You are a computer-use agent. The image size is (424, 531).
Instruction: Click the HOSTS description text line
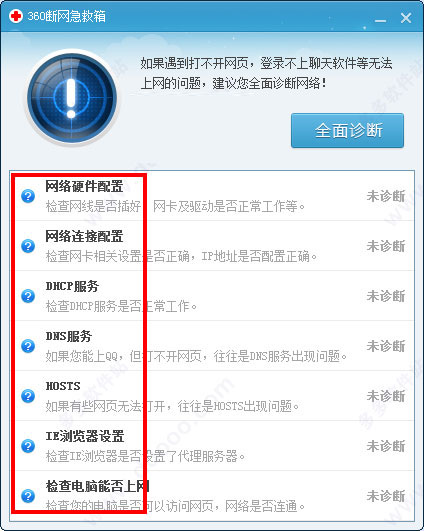pyautogui.click(x=172, y=406)
